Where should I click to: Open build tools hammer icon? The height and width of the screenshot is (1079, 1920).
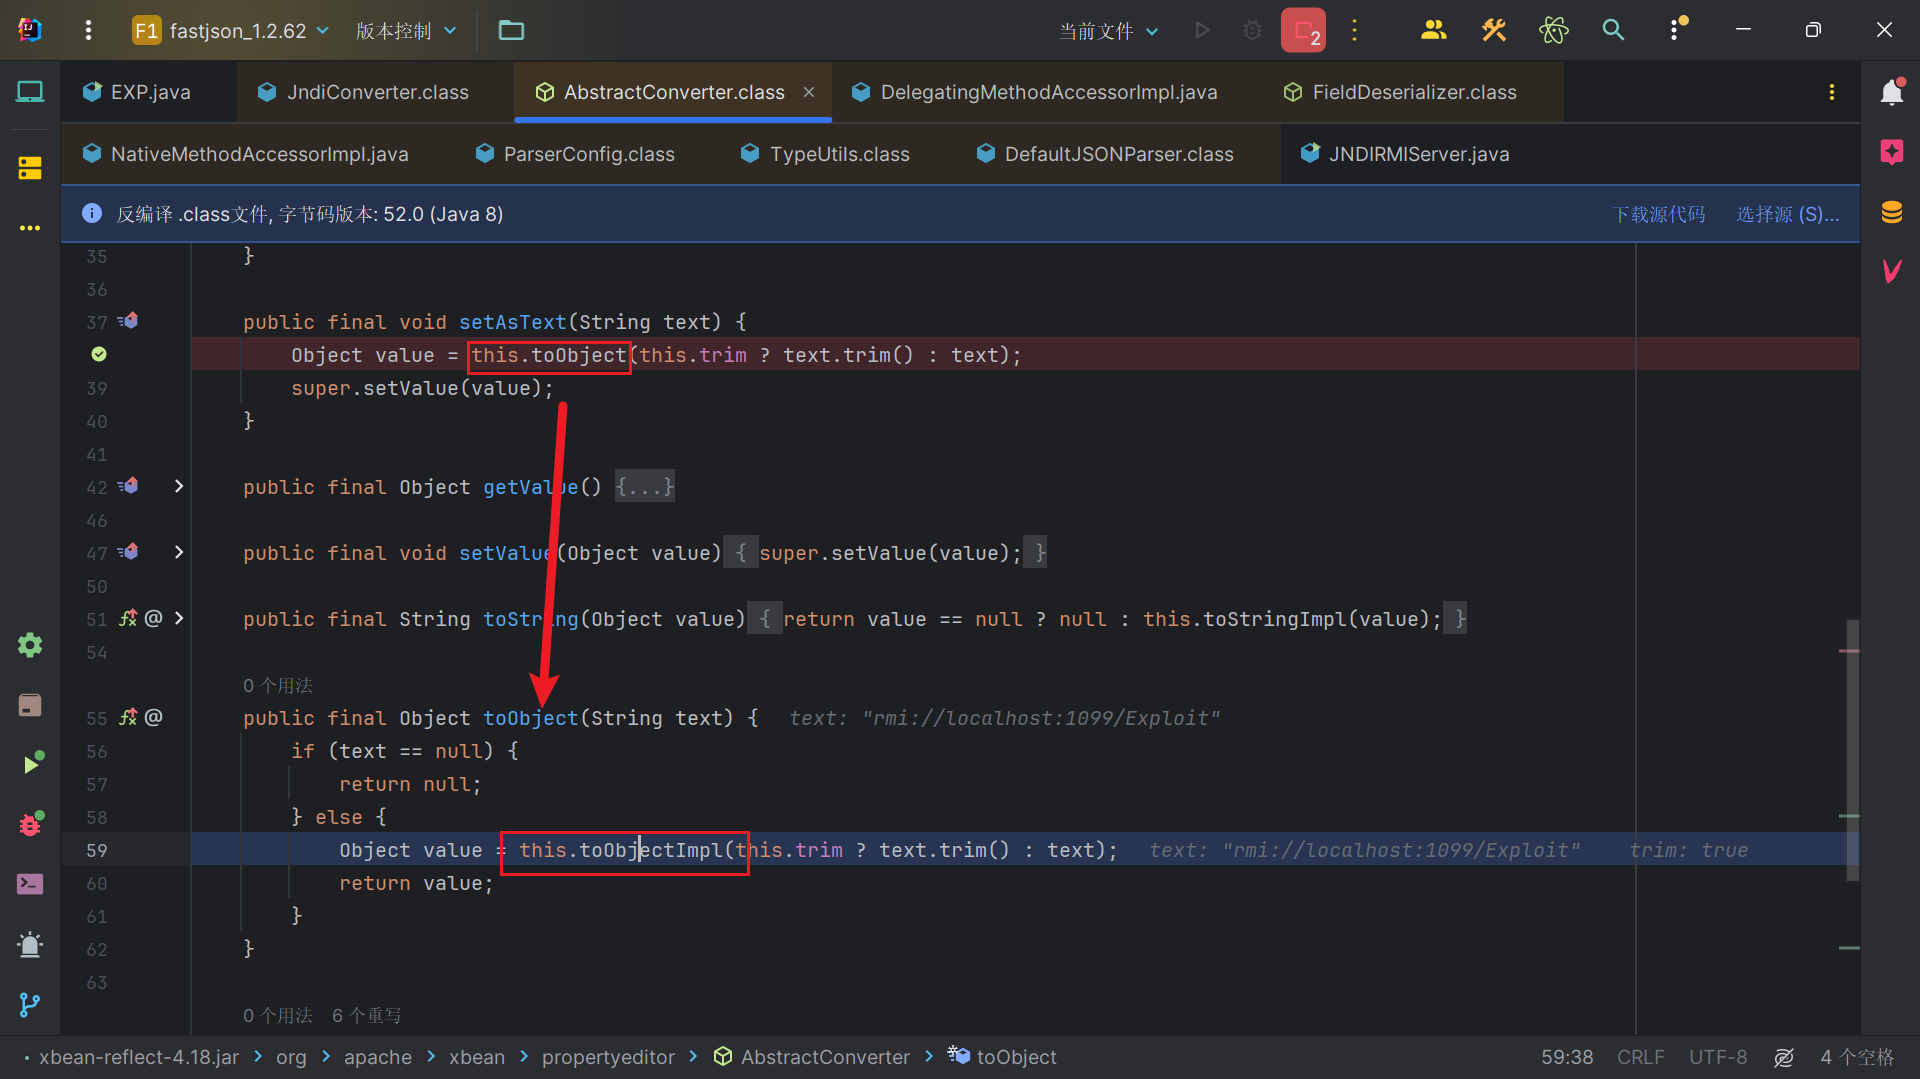click(1493, 30)
